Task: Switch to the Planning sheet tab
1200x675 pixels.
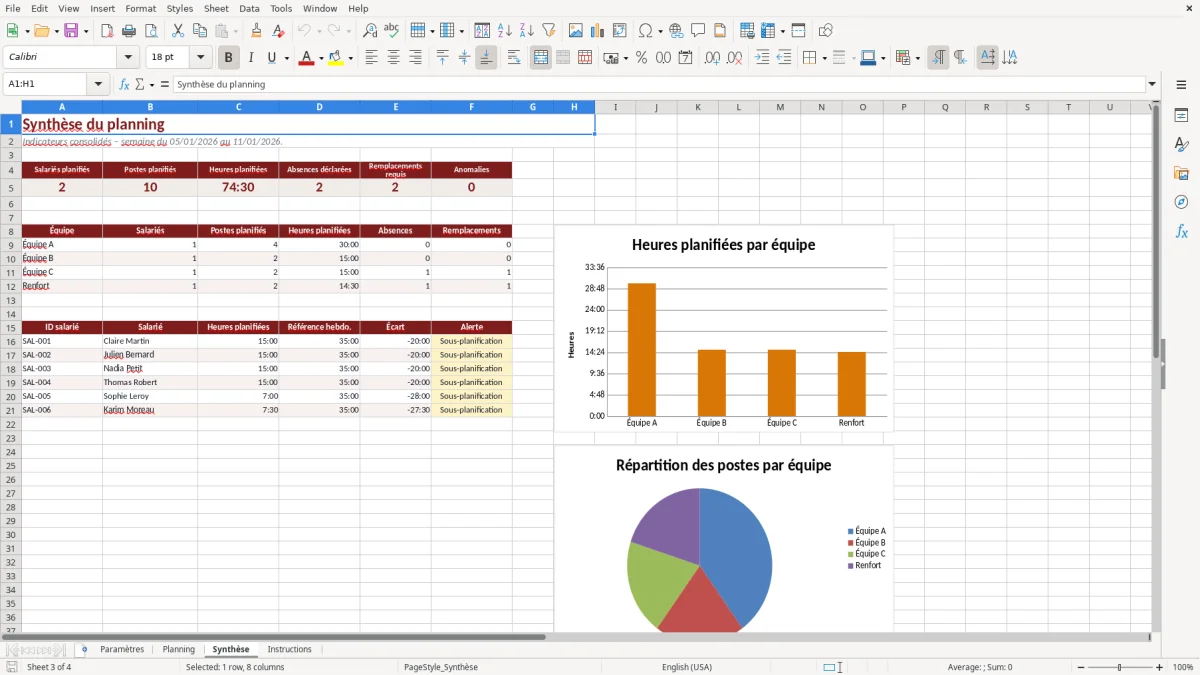Action: (x=179, y=650)
